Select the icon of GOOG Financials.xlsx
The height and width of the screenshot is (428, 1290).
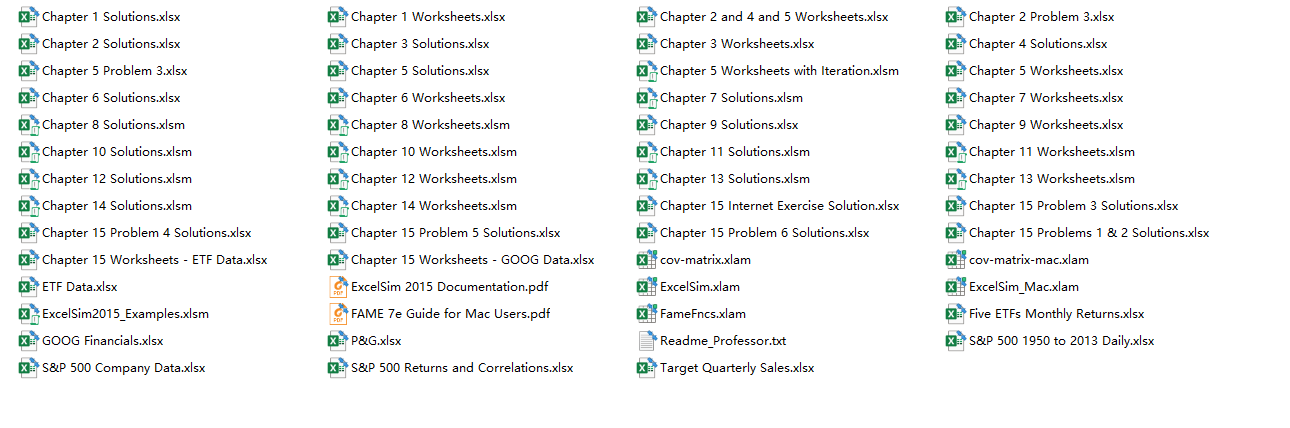click(x=28, y=341)
